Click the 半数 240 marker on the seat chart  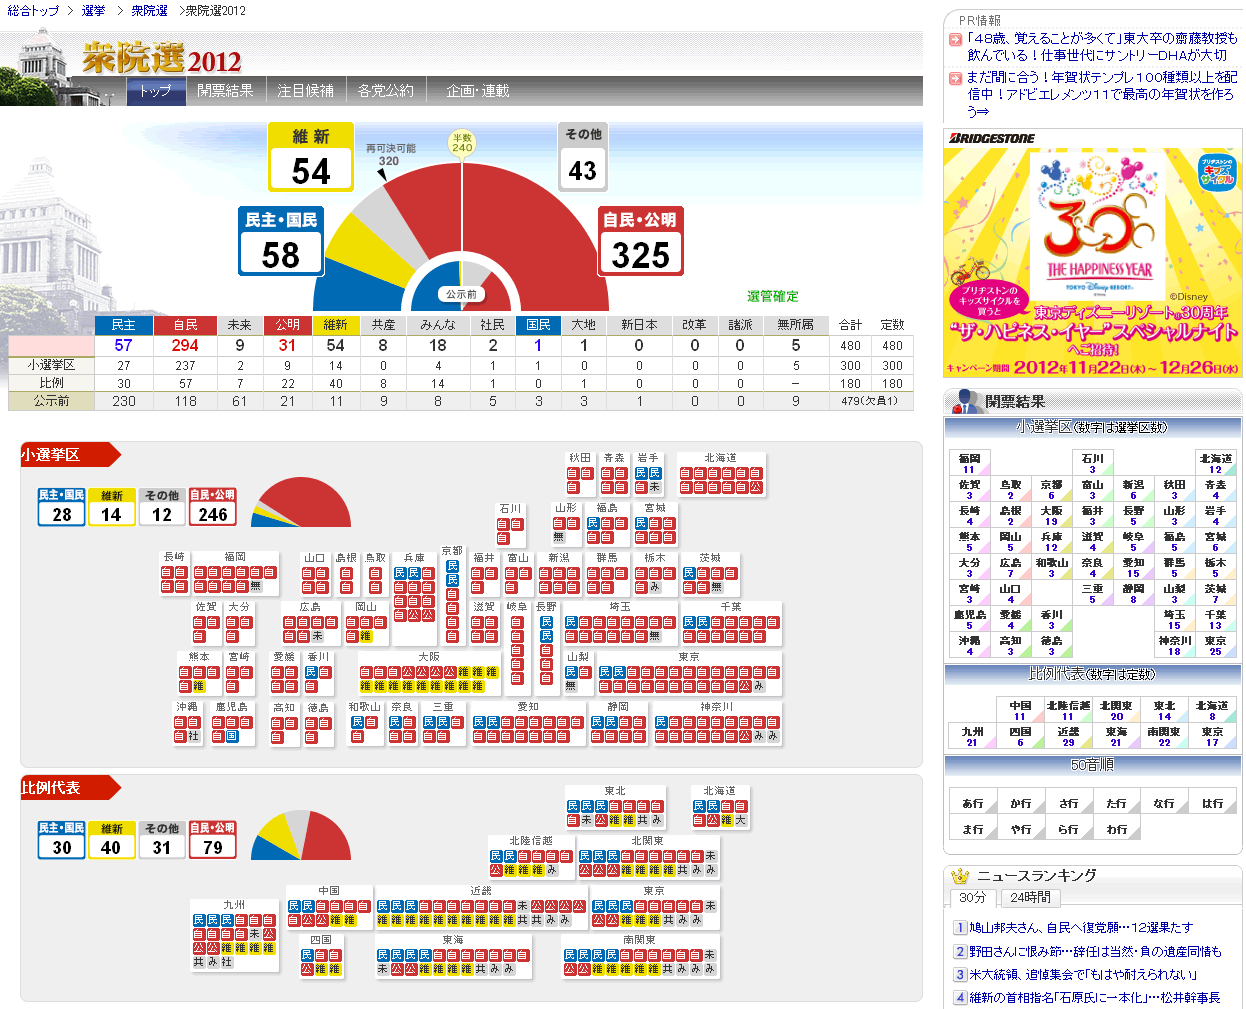tap(462, 143)
